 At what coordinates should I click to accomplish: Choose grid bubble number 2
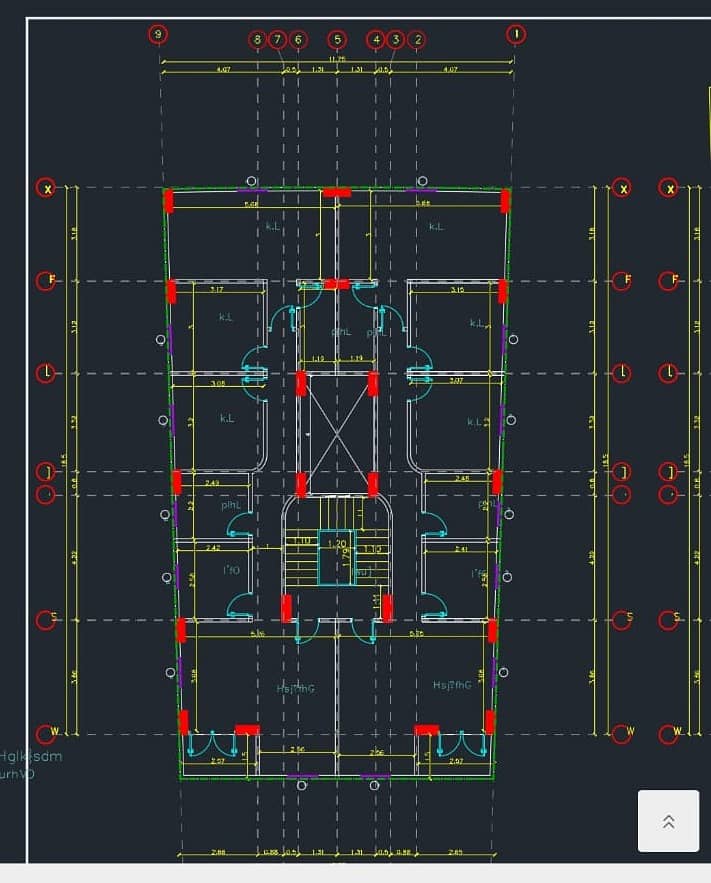pos(417,39)
